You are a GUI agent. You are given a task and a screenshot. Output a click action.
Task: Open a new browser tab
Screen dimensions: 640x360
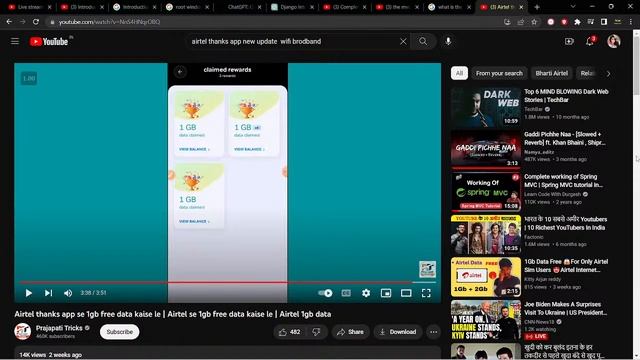[x=537, y=7]
